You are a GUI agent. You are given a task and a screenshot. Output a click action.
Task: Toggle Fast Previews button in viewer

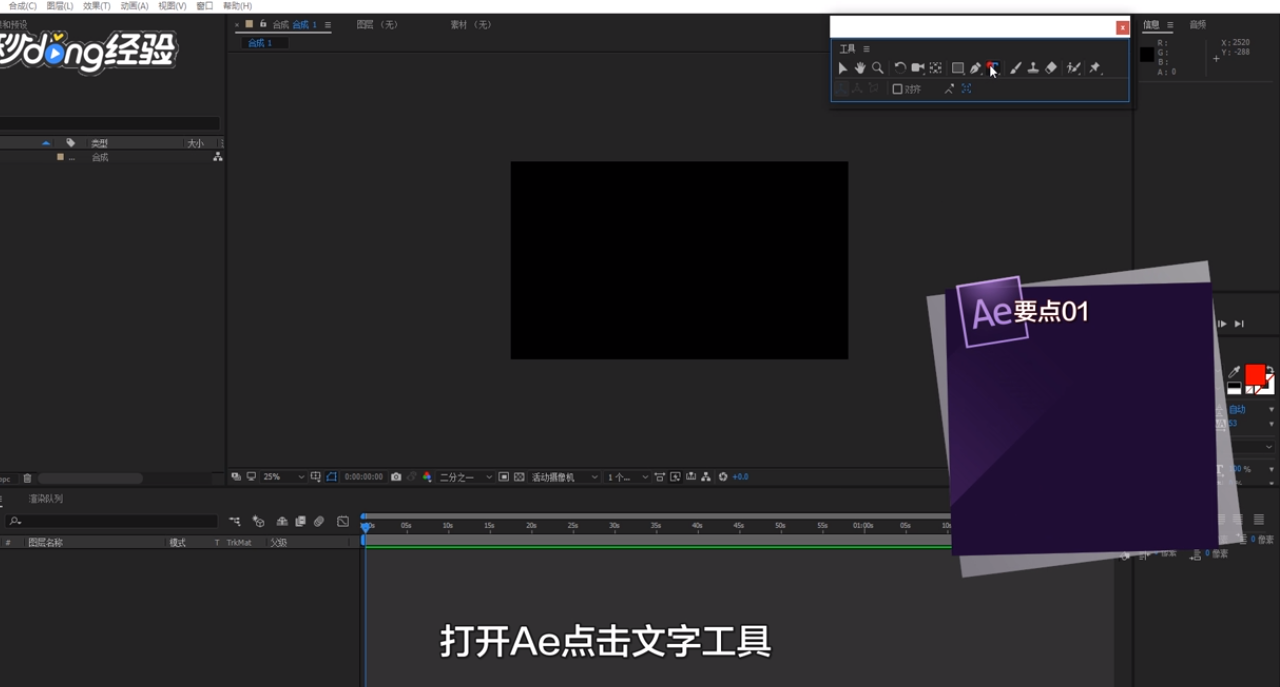point(675,477)
